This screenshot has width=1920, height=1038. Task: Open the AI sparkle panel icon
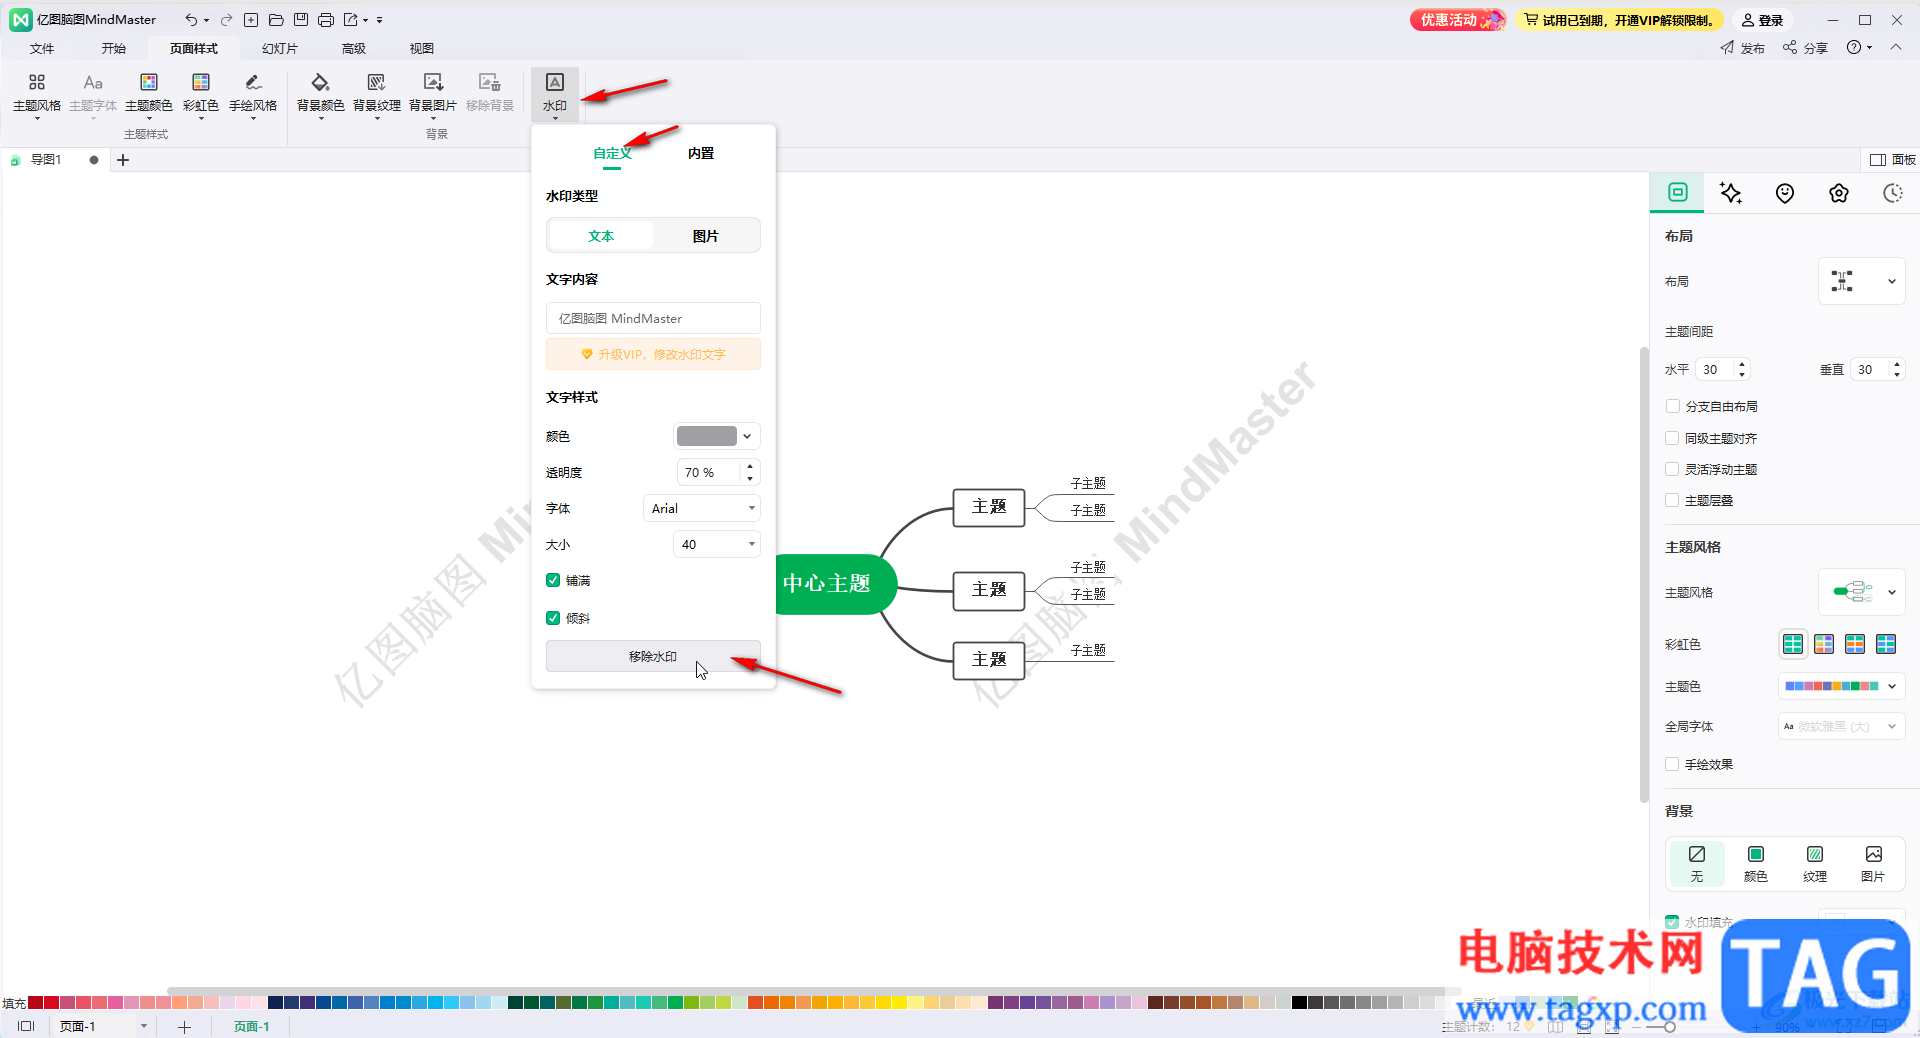tap(1731, 193)
